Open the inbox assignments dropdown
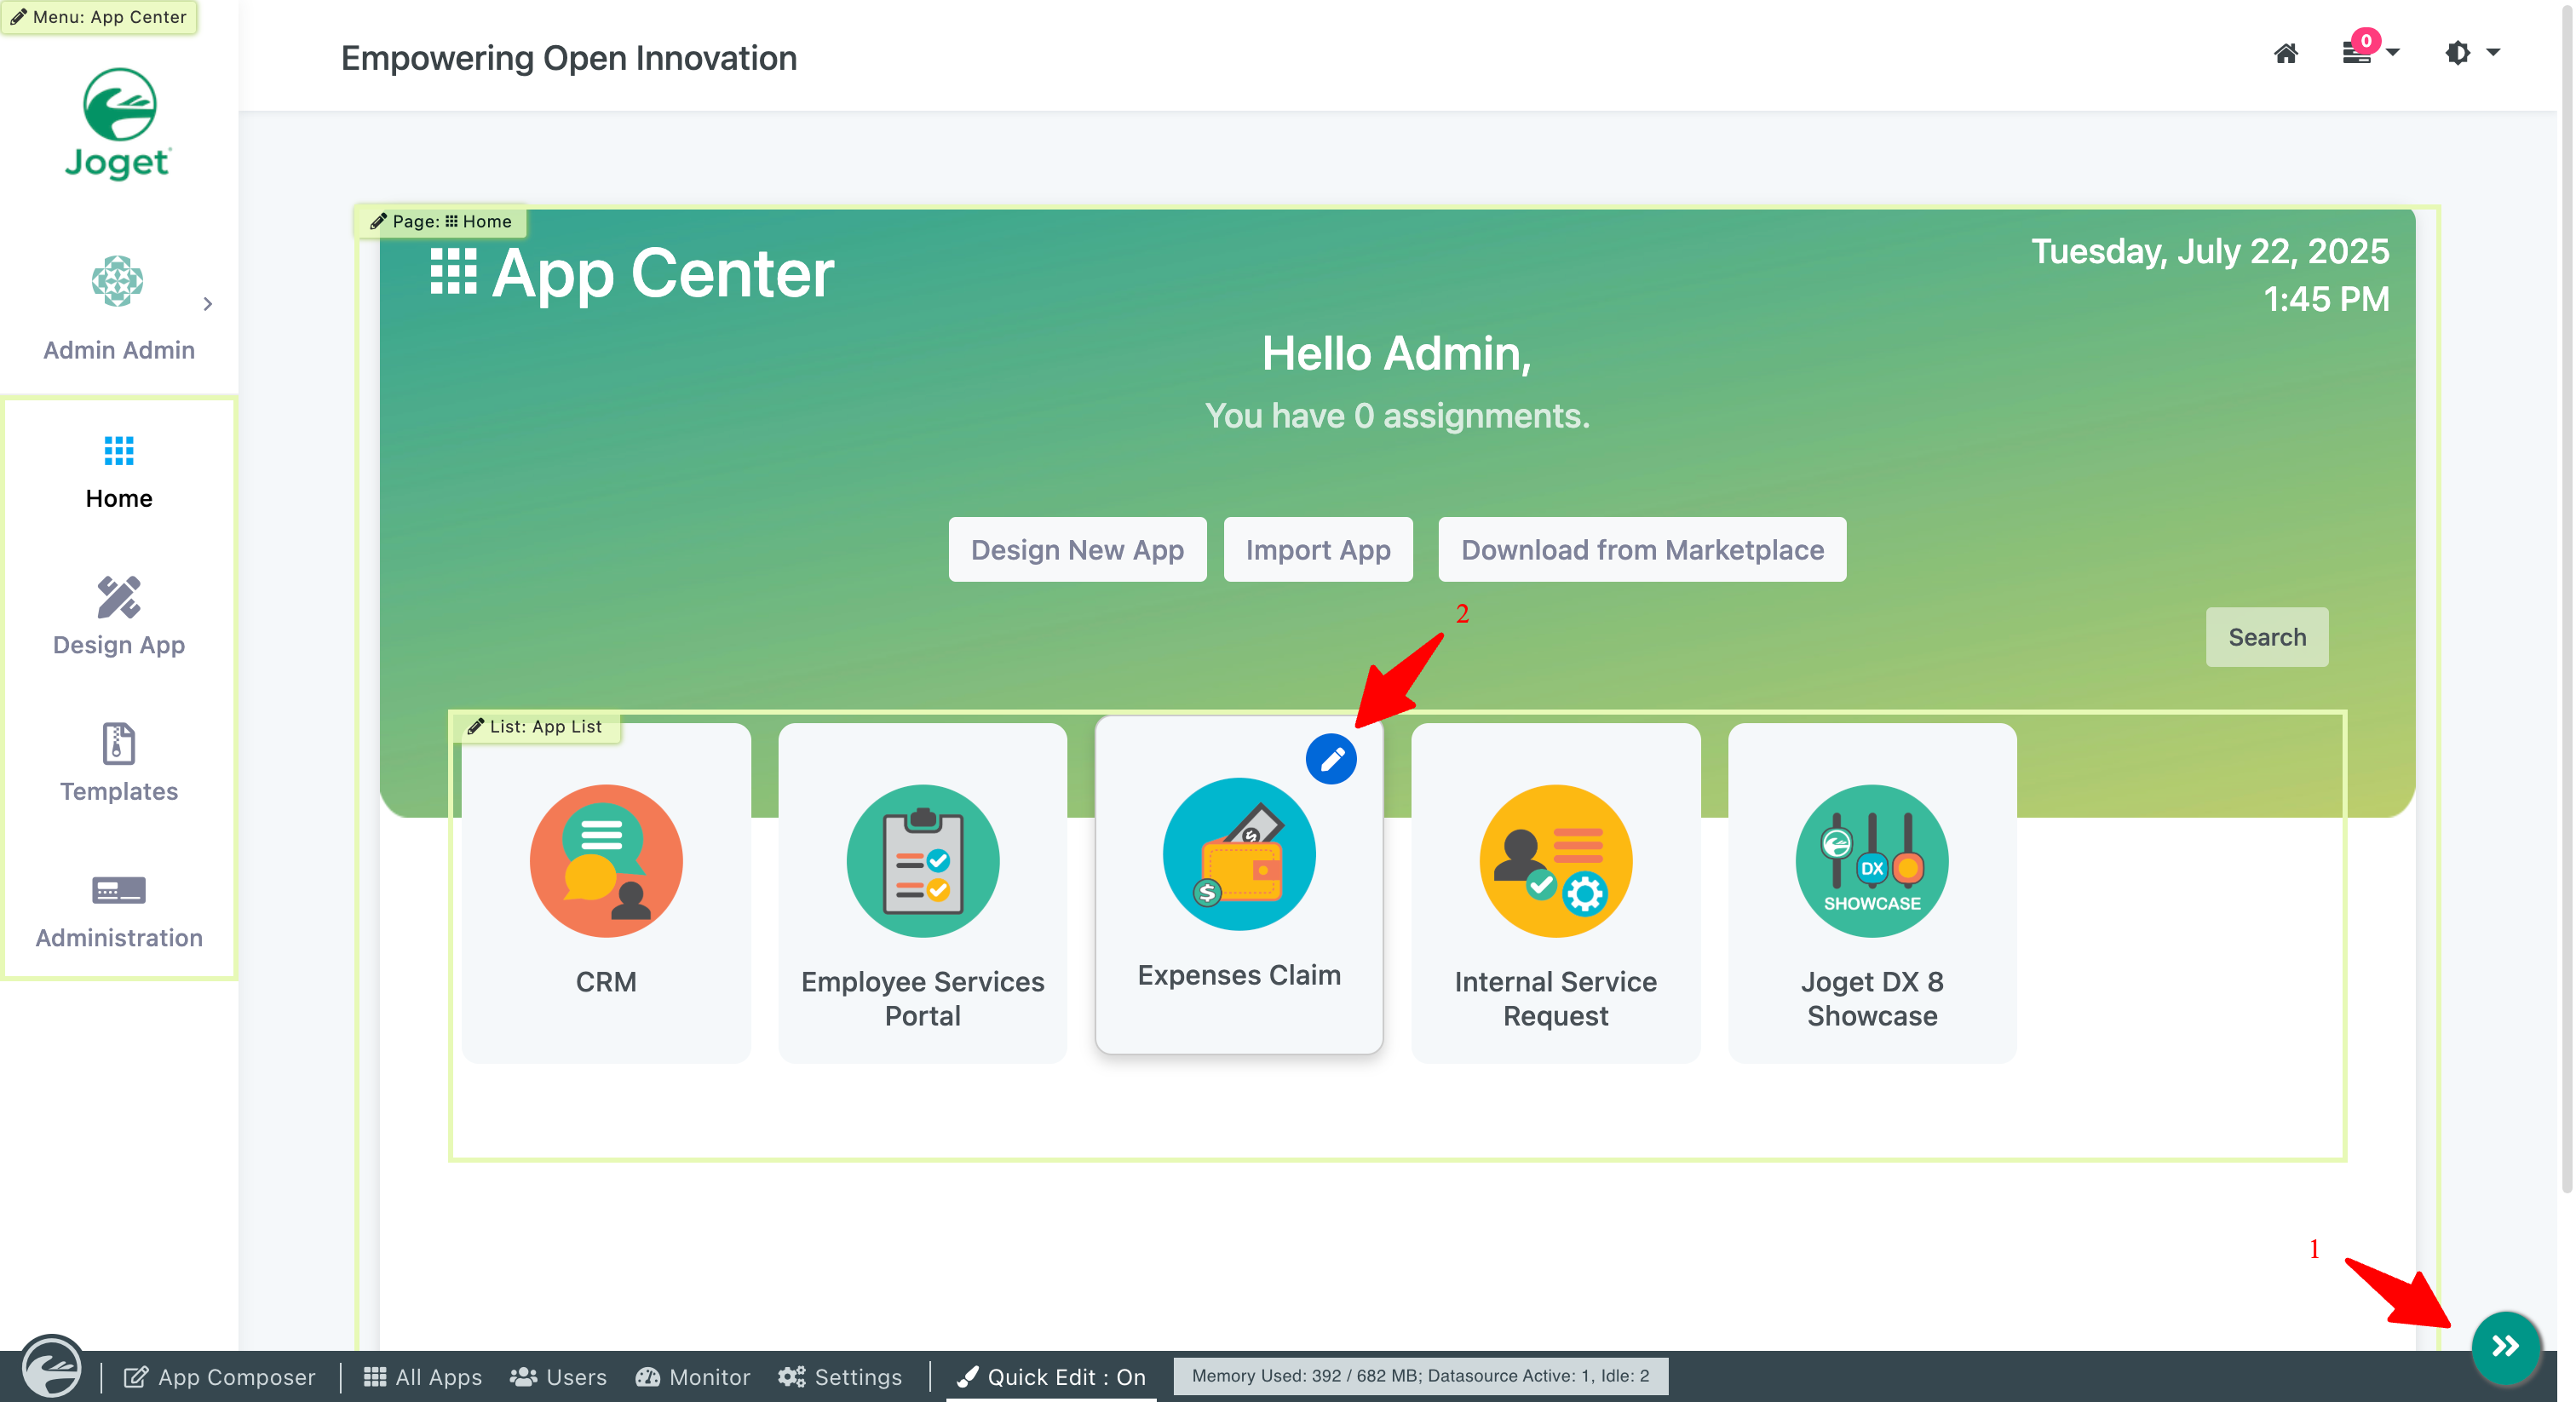This screenshot has height=1402, width=2576. coord(2370,50)
